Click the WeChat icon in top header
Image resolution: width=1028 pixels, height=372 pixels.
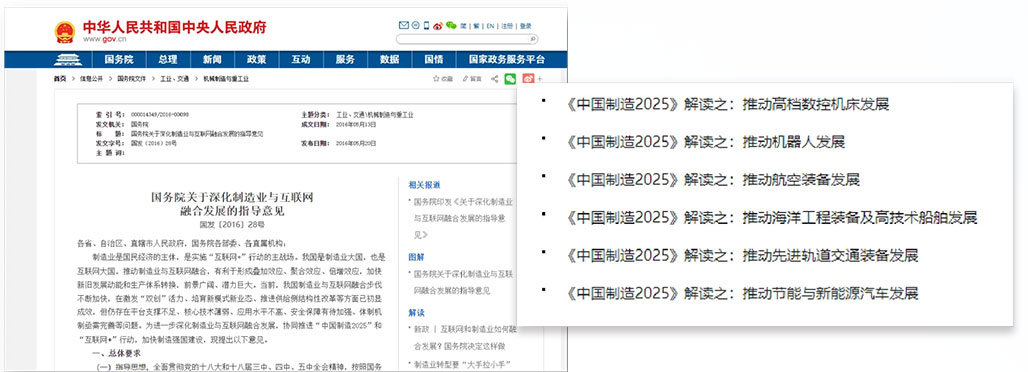(451, 25)
